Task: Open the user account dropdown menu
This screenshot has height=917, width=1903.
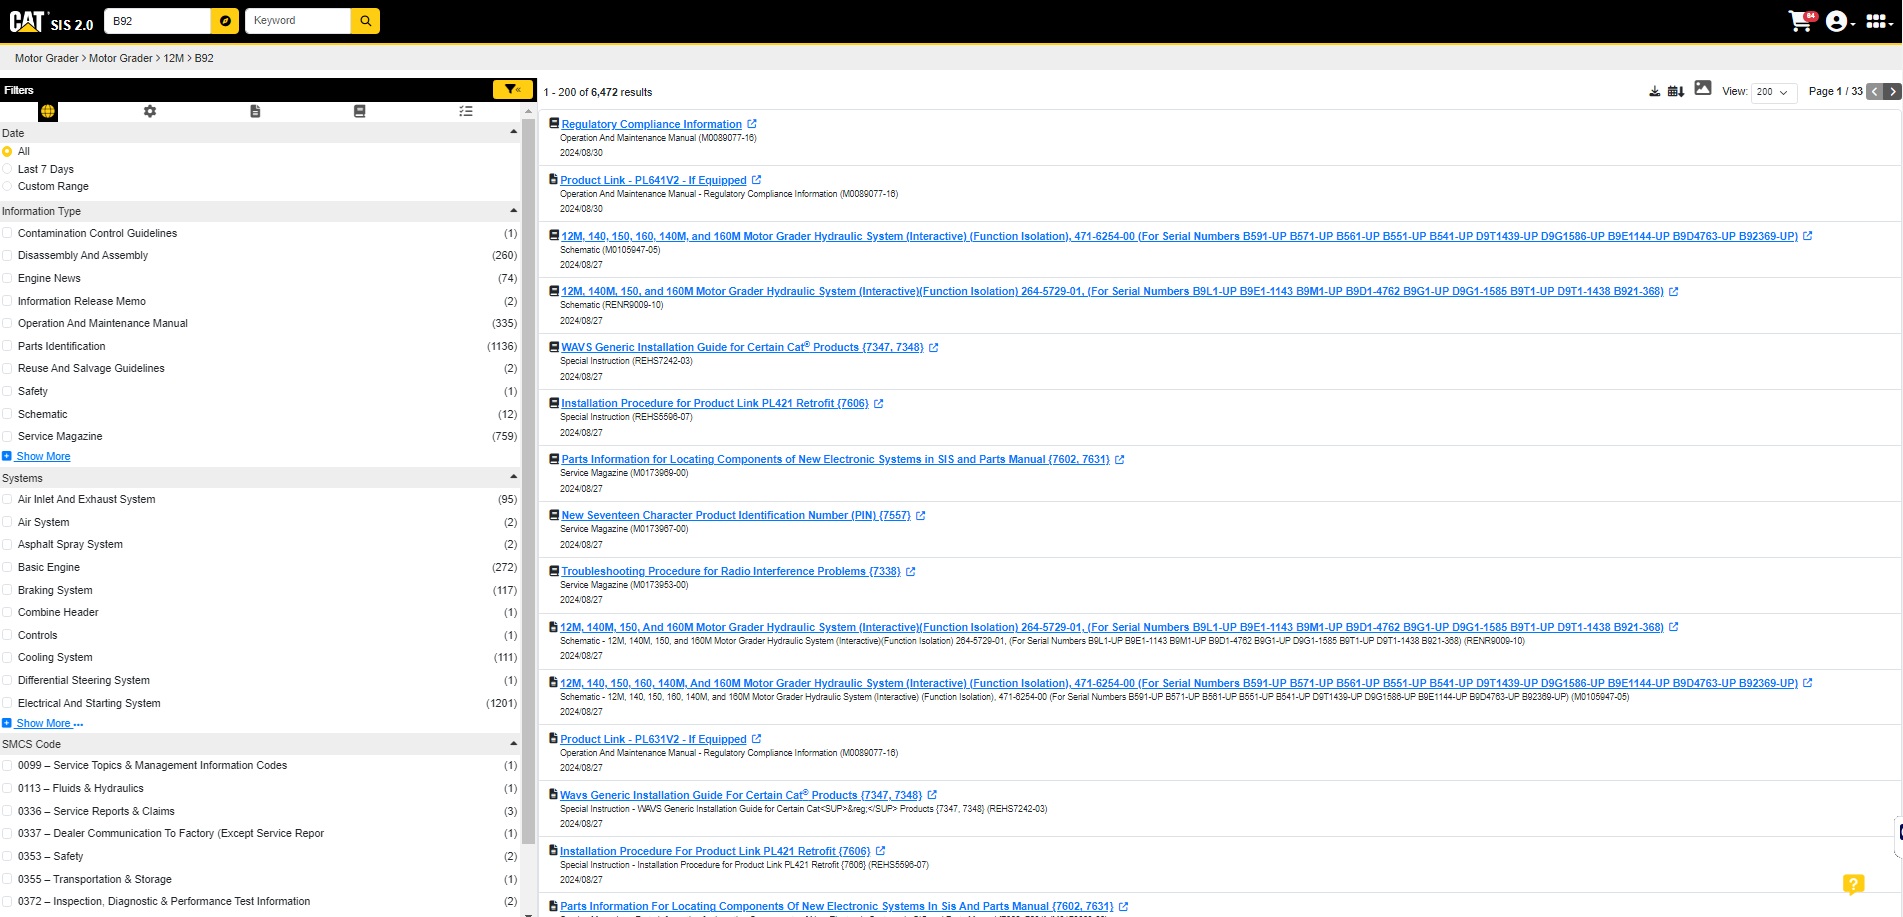Action: pos(1839,21)
